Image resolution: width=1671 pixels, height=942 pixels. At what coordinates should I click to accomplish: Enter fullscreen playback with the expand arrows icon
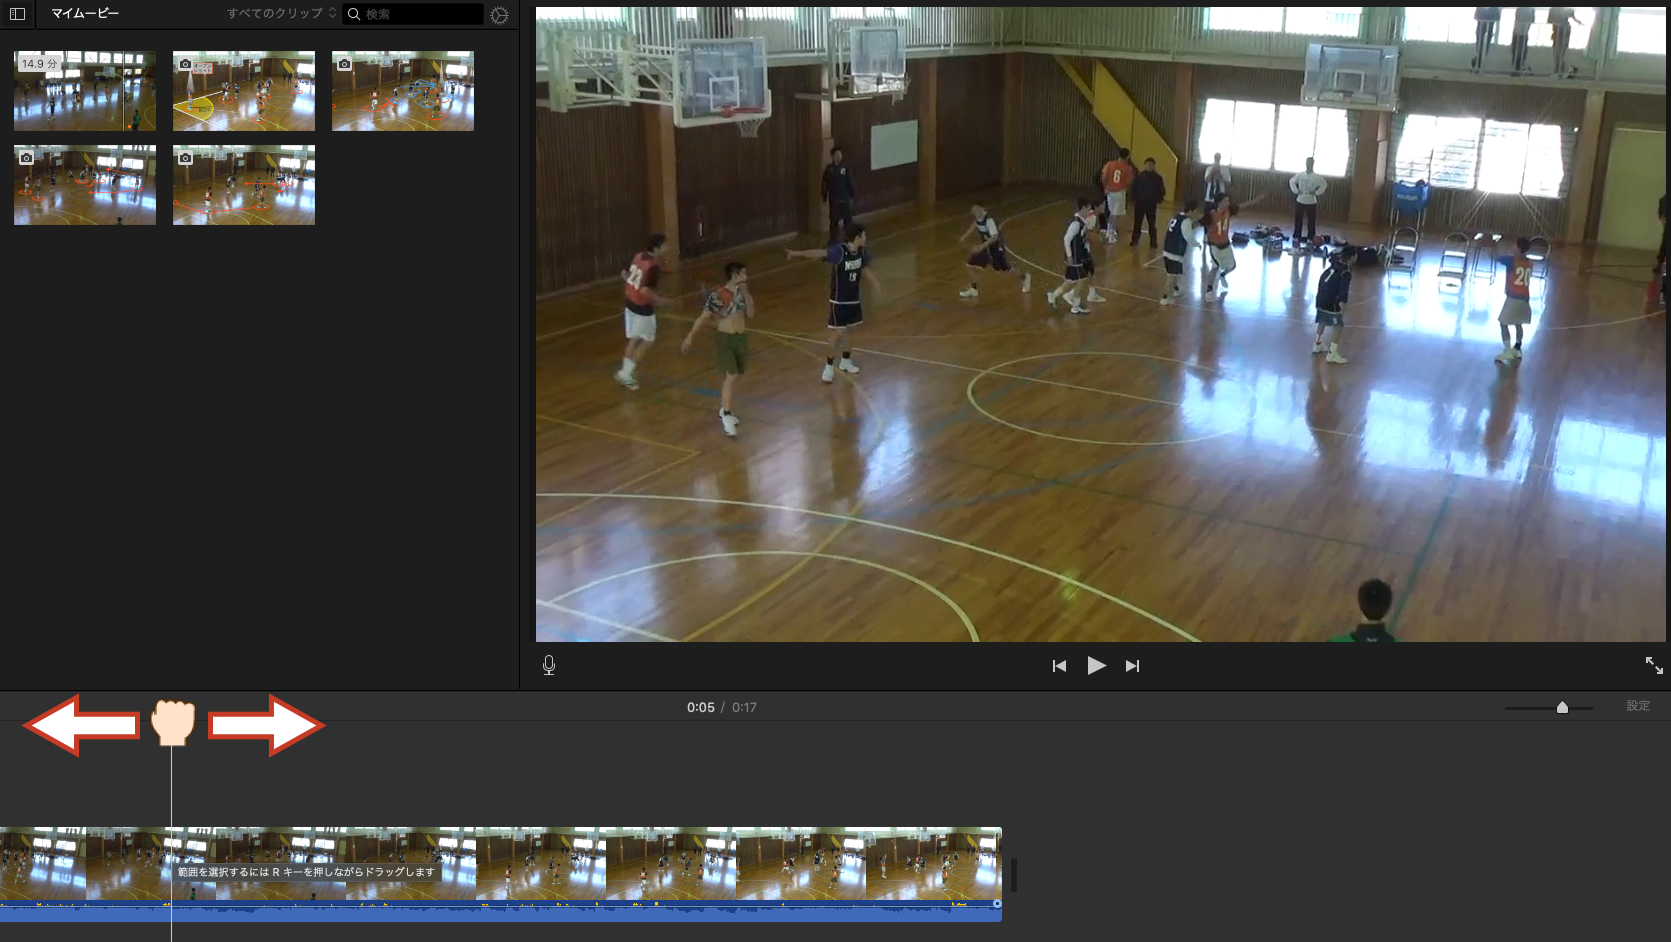point(1654,665)
